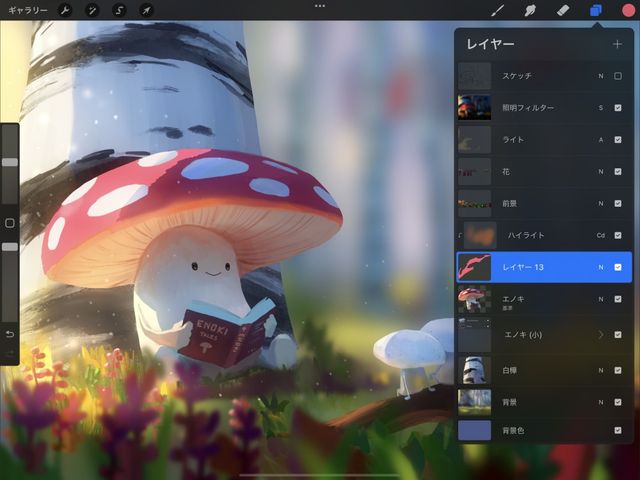Select the ハイライト layer thumbnail

[480, 235]
